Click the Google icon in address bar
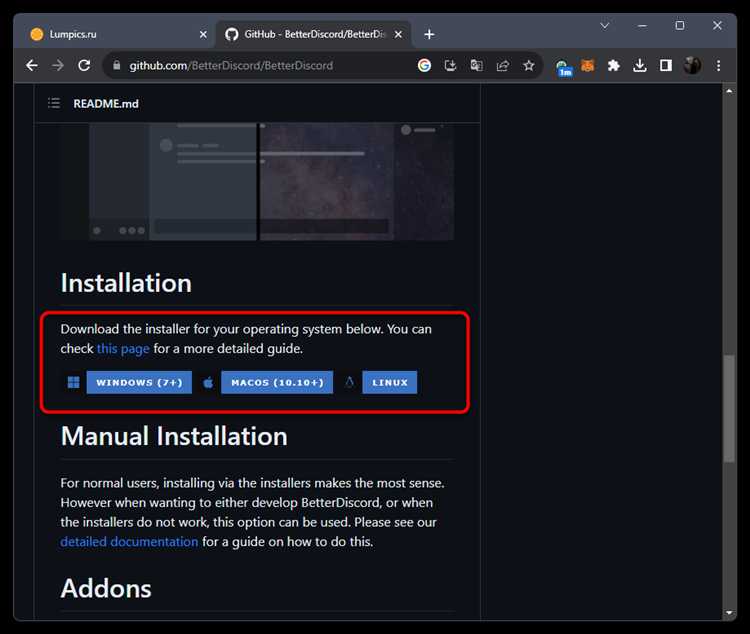Screen dimensions: 750x634 pos(424,66)
